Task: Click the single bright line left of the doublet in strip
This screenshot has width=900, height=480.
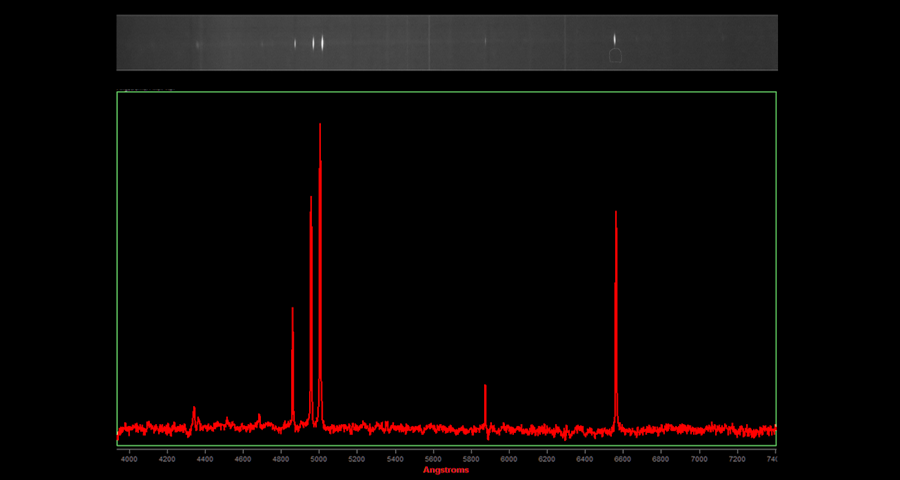Action: click(295, 43)
